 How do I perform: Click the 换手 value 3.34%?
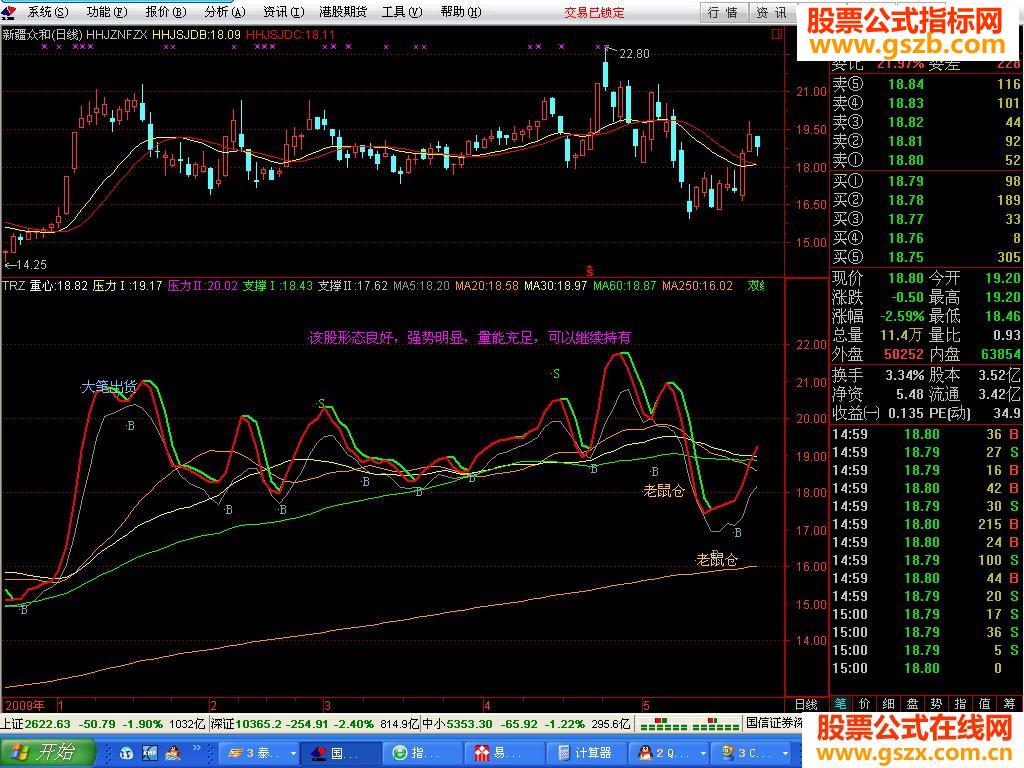[904, 376]
